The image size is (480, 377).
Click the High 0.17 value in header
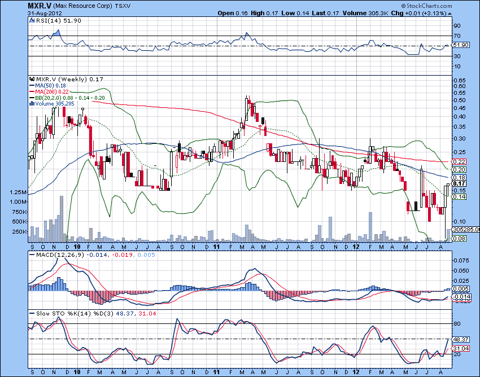pos(264,13)
